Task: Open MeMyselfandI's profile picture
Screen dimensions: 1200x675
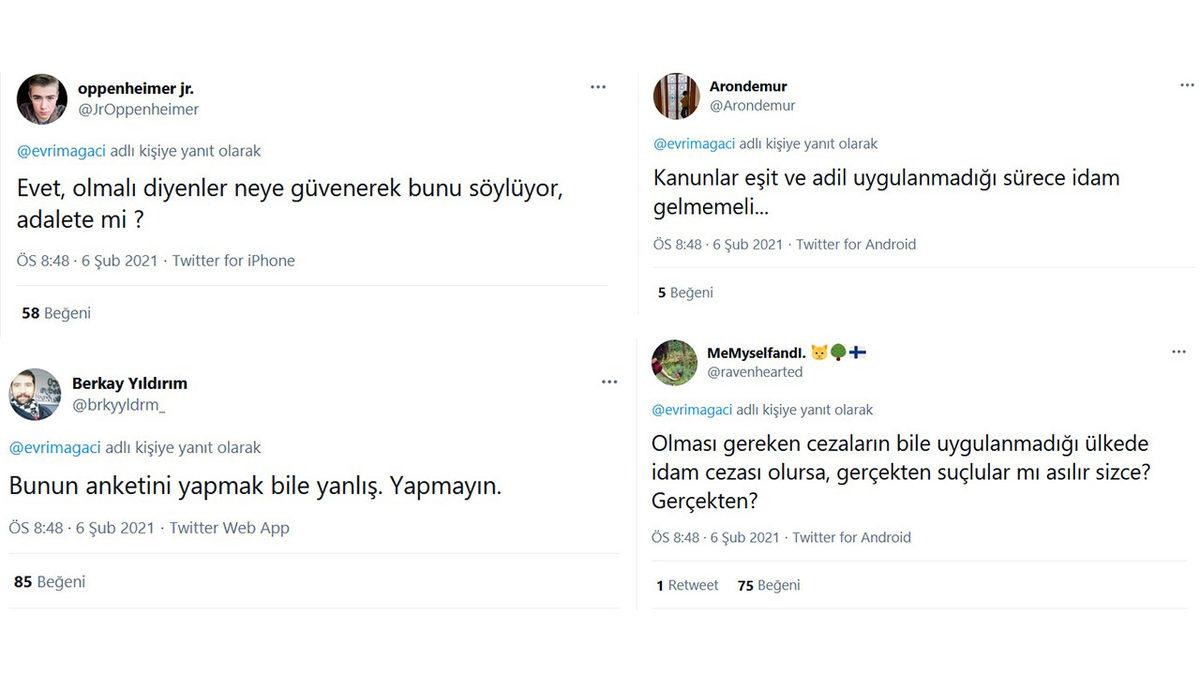Action: [x=674, y=363]
